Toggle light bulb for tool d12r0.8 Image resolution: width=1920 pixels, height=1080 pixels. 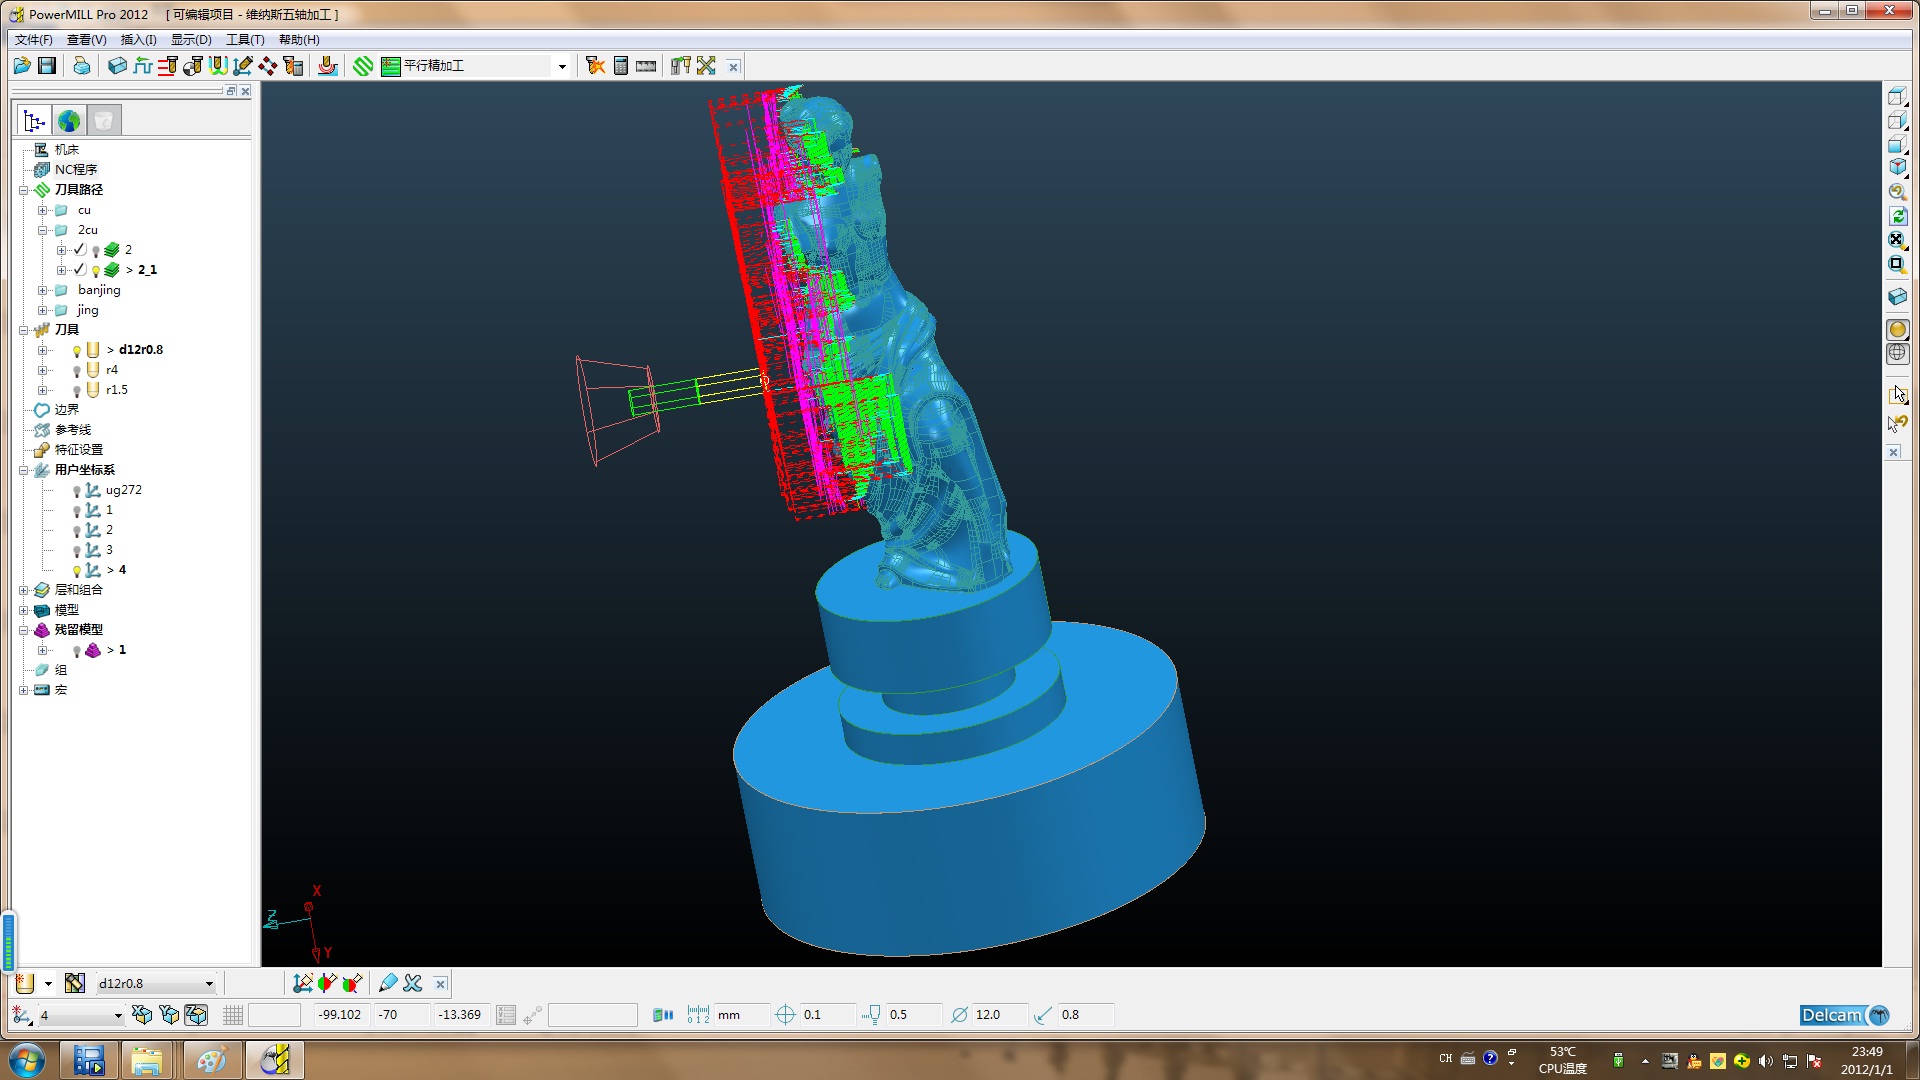77,351
